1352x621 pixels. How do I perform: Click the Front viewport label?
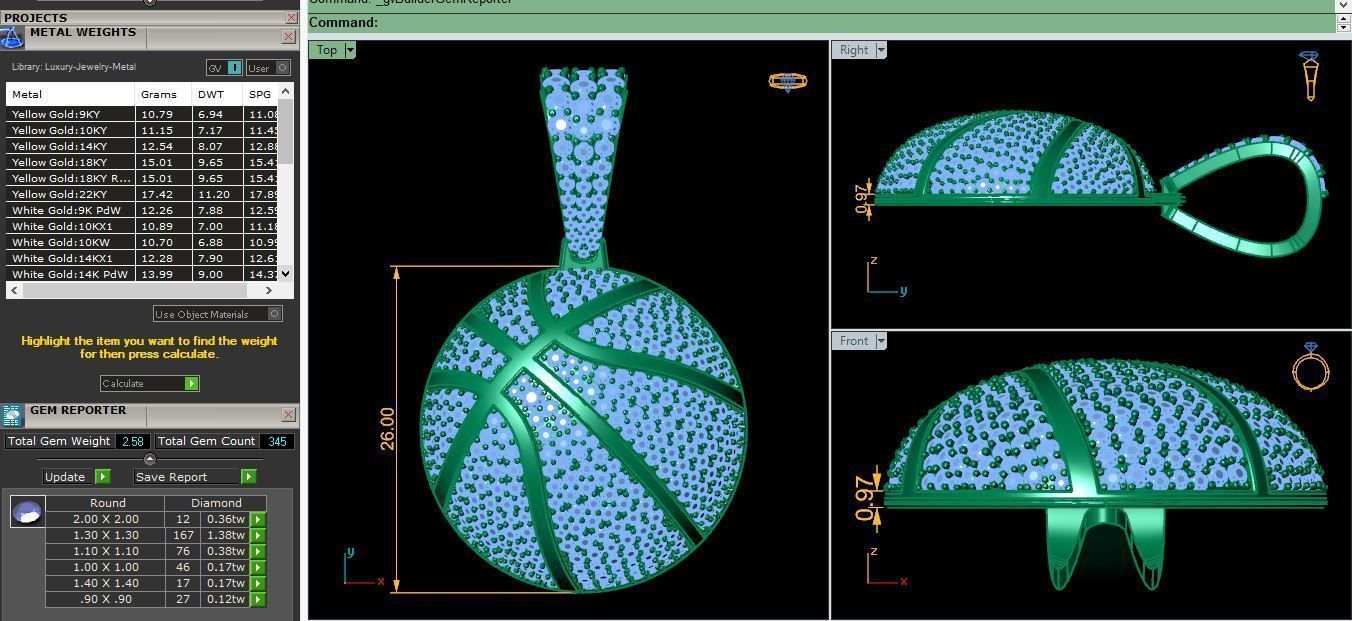[x=854, y=341]
